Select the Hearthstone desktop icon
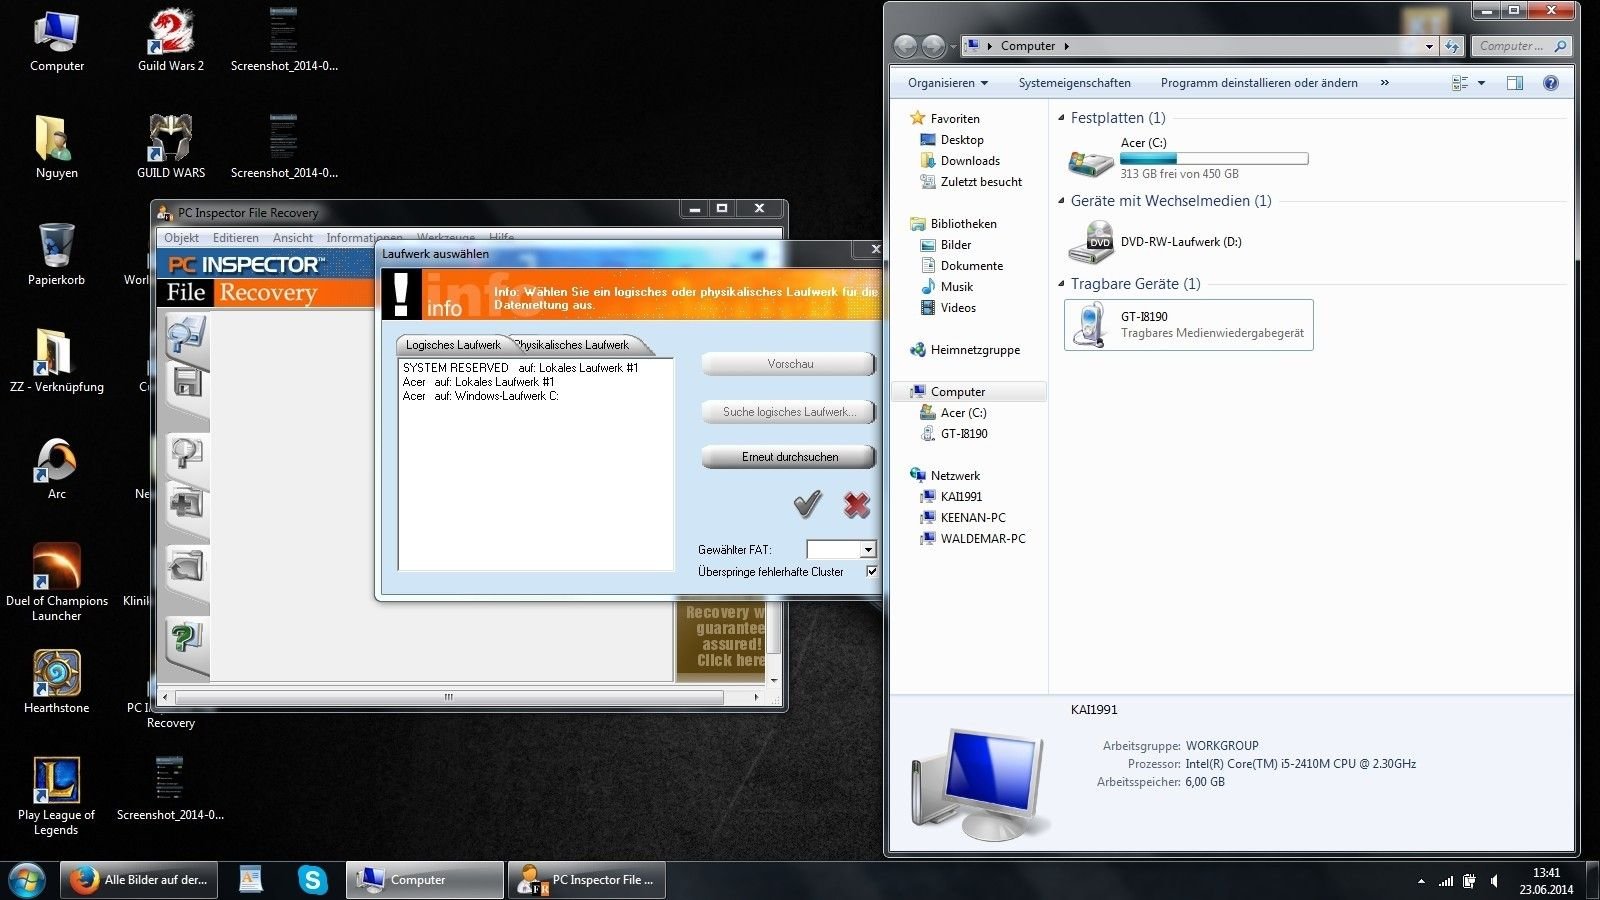The width and height of the screenshot is (1600, 900). tap(57, 681)
